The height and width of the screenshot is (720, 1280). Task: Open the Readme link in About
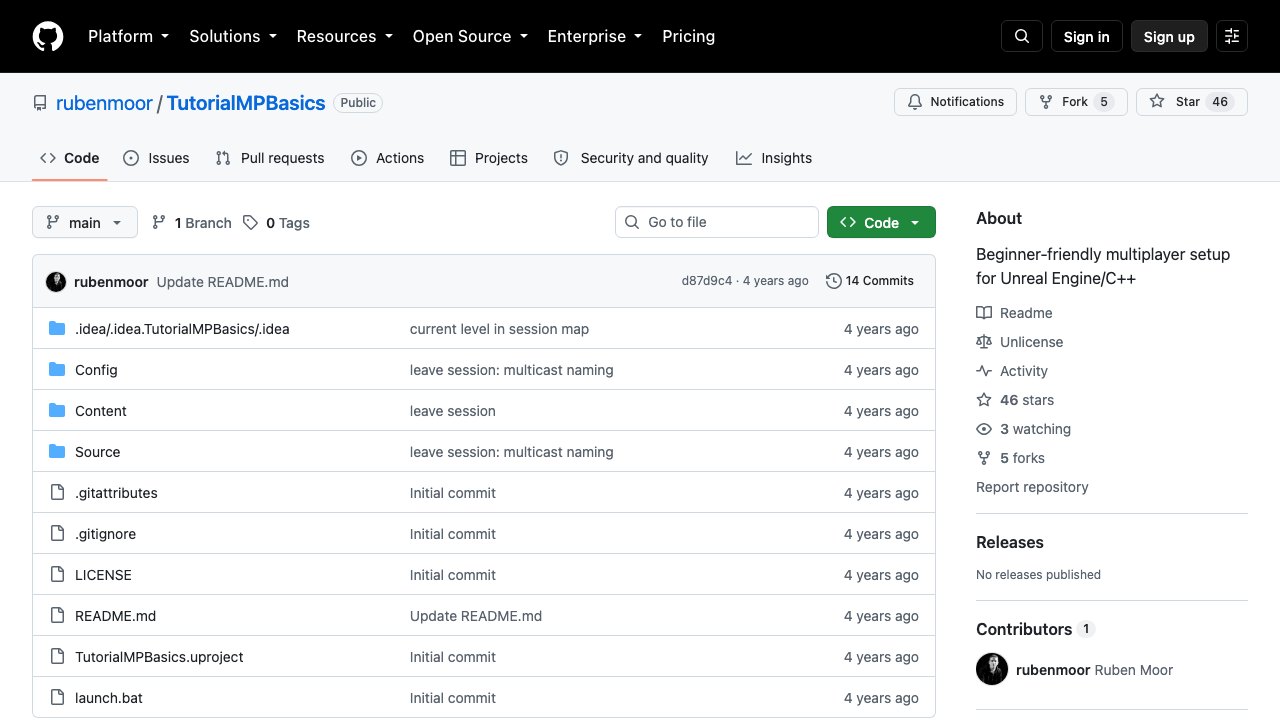tap(1014, 313)
